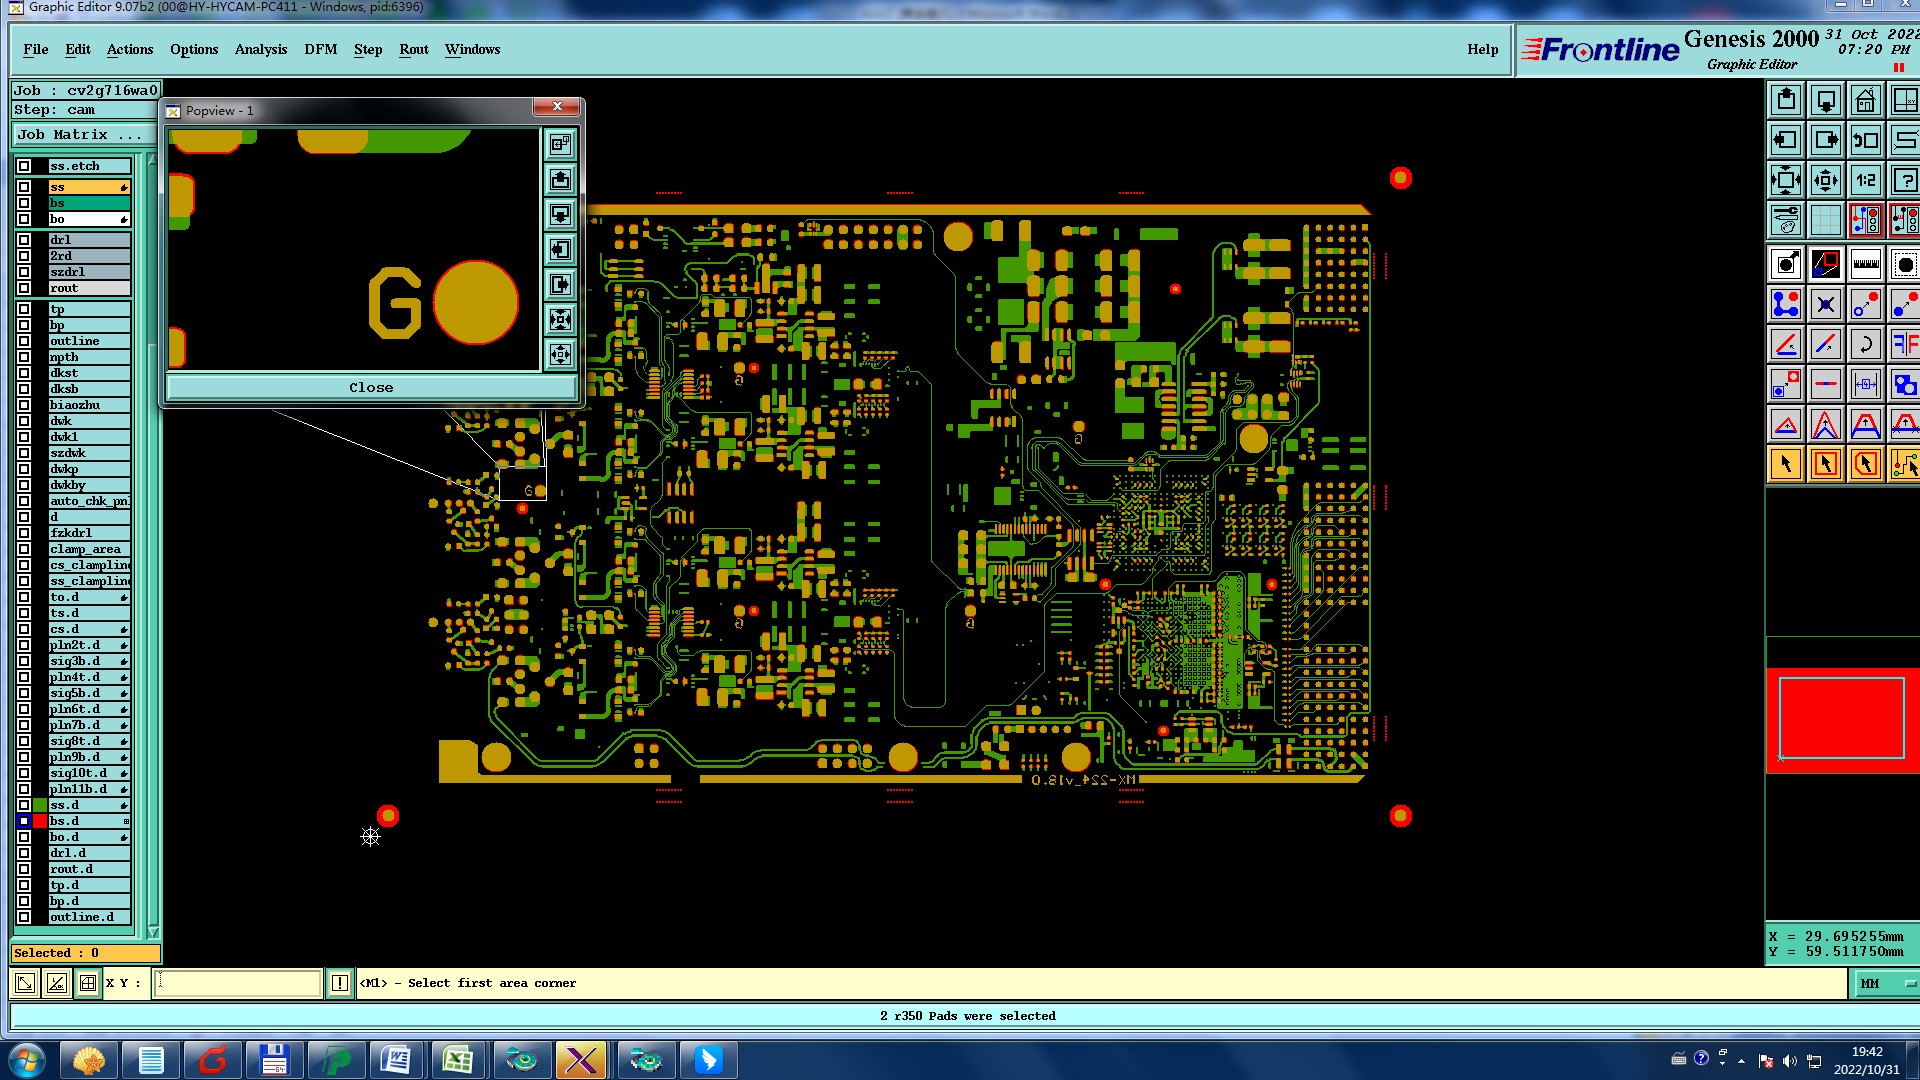1920x1080 pixels.
Task: Open the DFM menu
Action: point(320,49)
